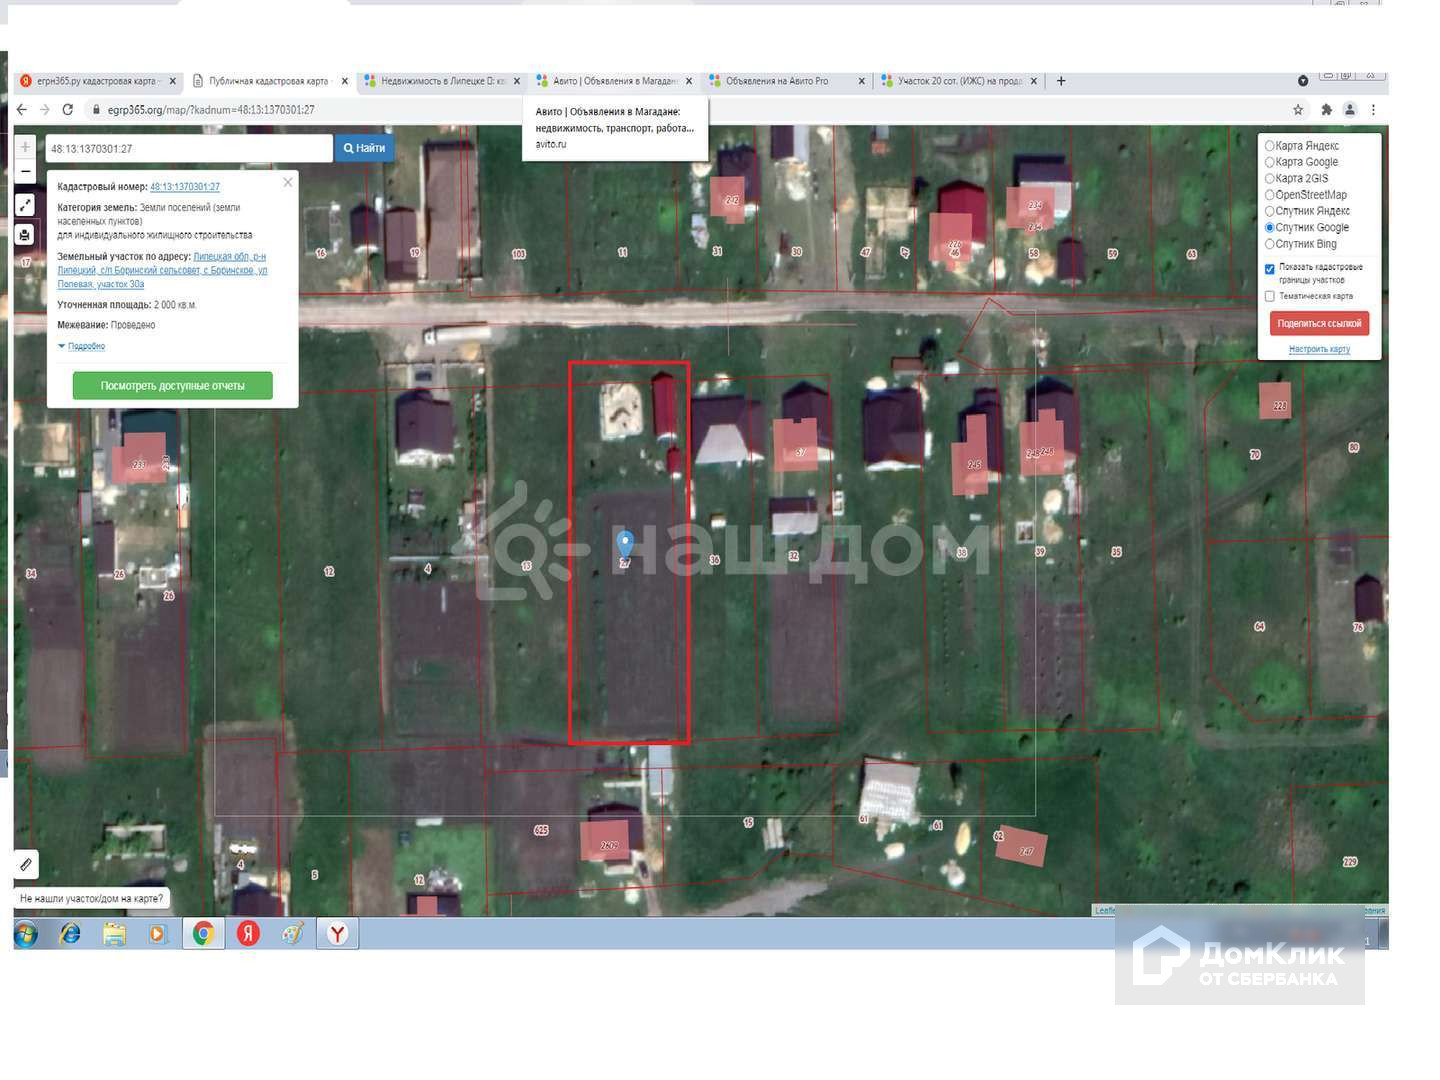Click the site padlock security icon

[x=96, y=110]
